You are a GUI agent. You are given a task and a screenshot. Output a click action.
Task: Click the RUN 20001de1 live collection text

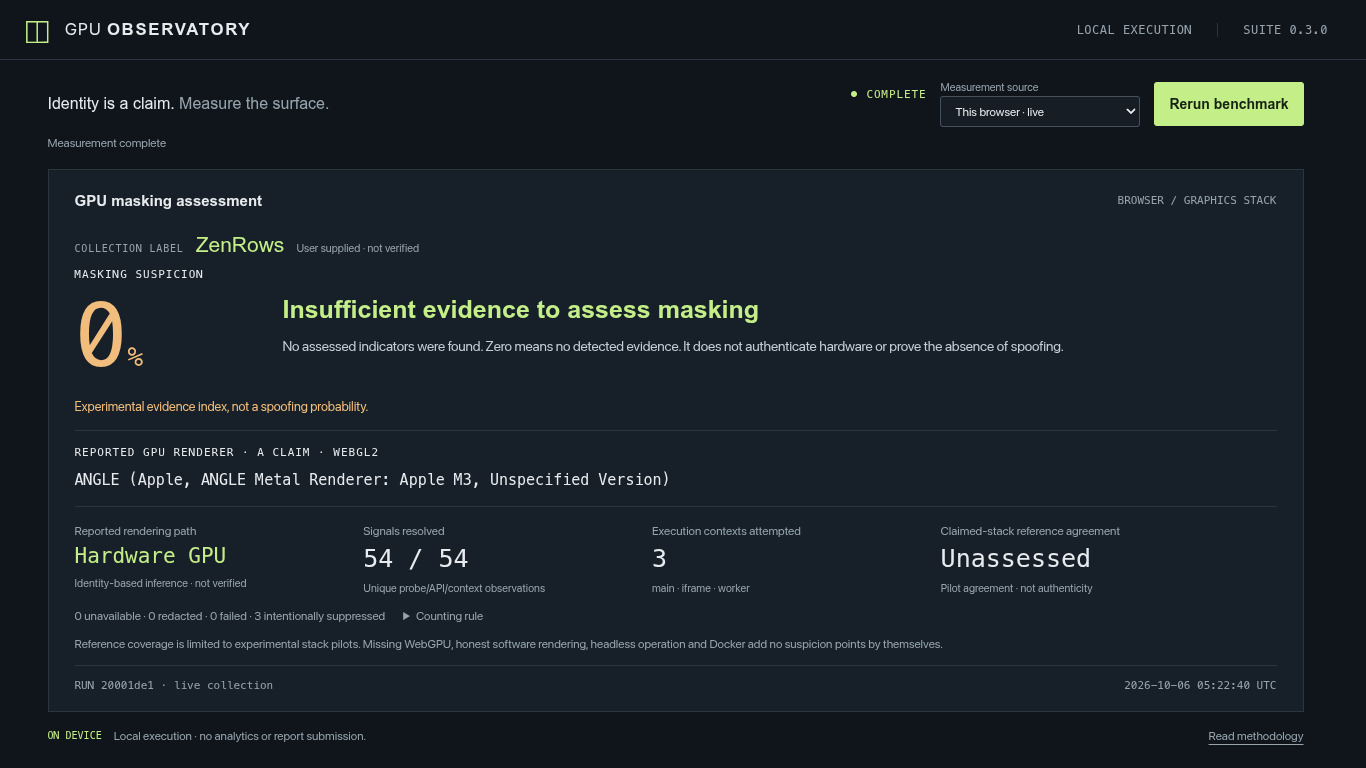173,686
